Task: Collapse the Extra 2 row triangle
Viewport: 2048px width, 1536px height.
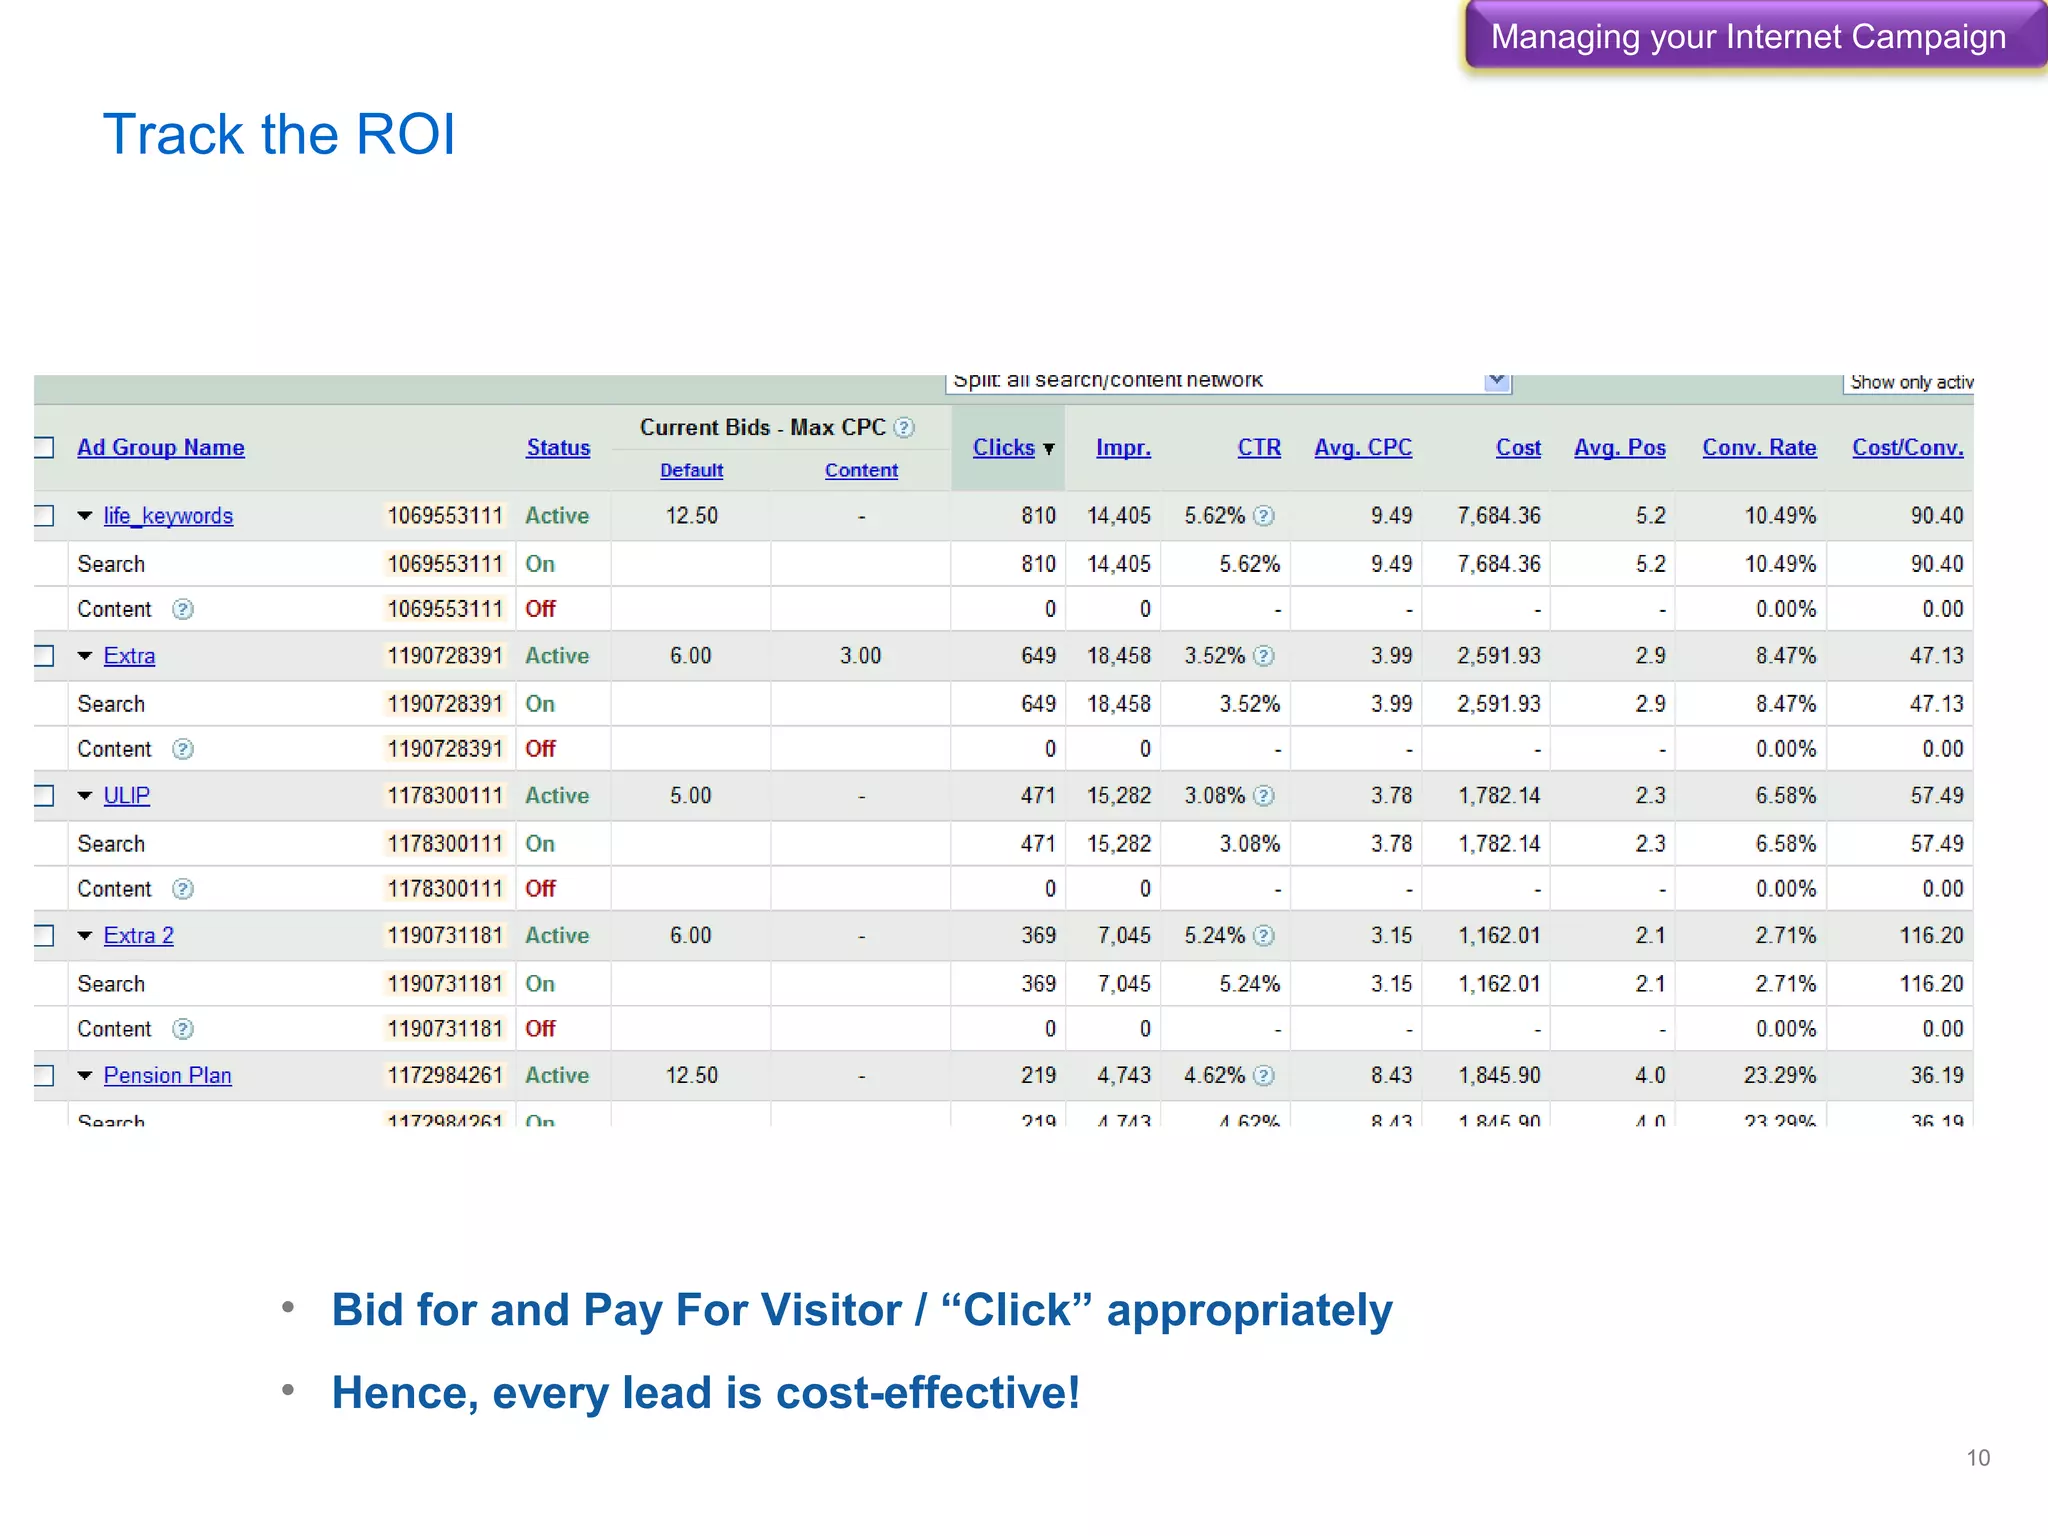Action: point(85,936)
